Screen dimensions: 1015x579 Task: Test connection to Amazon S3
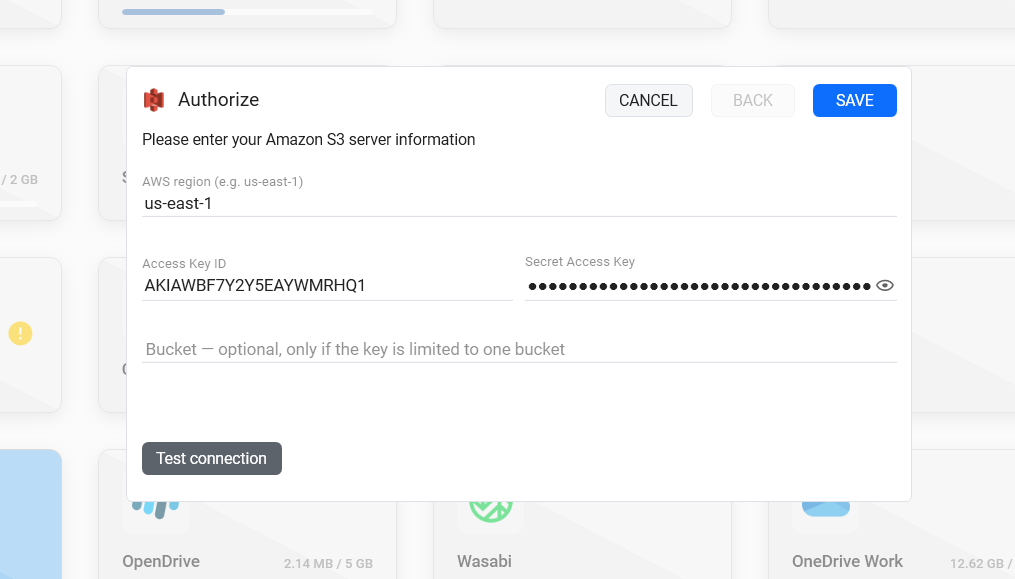(x=212, y=459)
